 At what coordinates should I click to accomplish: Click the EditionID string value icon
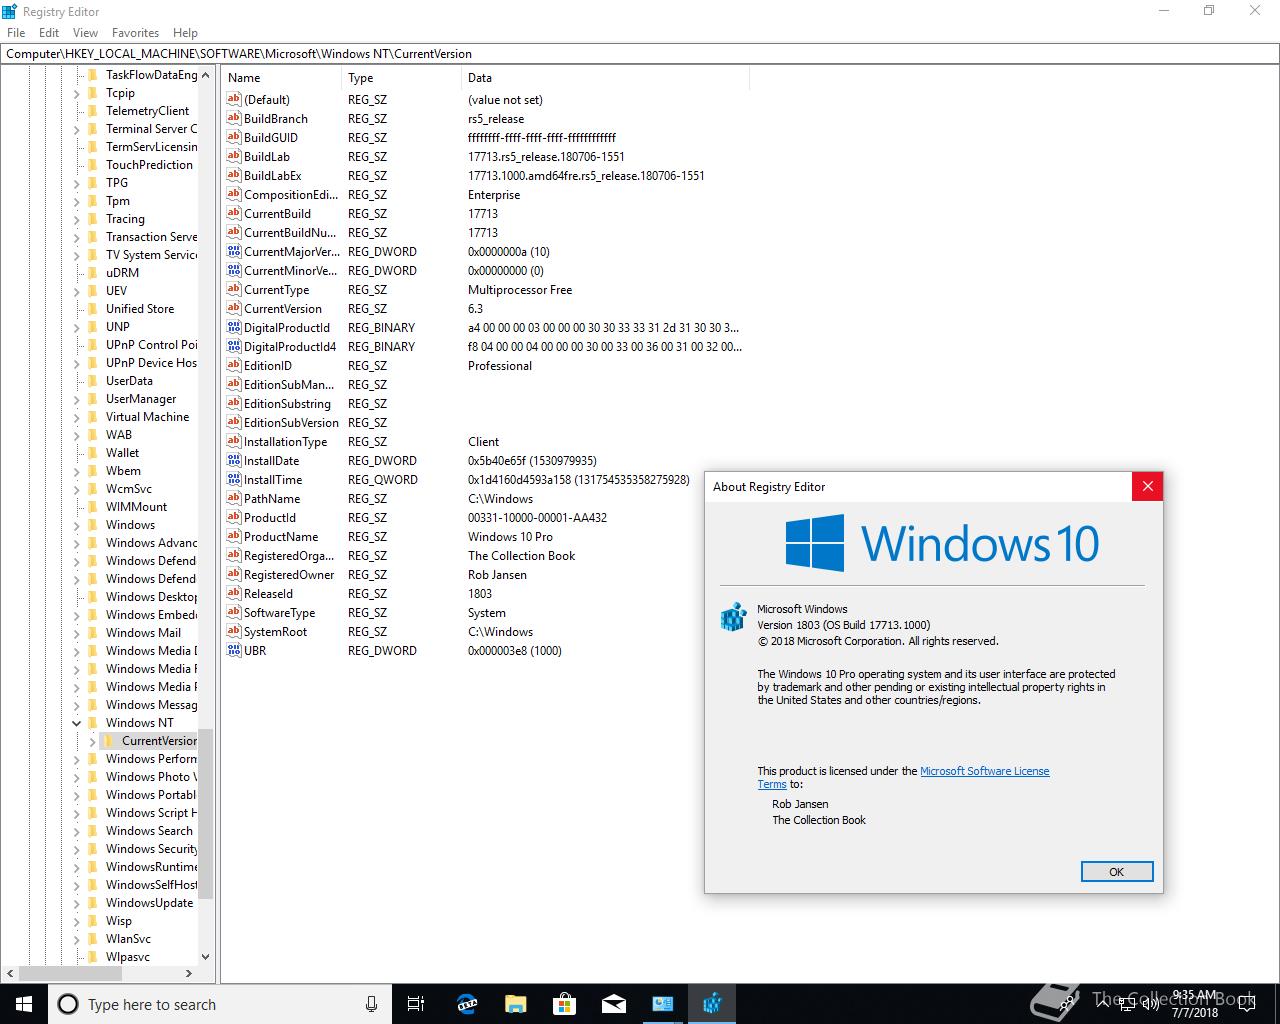[234, 365]
